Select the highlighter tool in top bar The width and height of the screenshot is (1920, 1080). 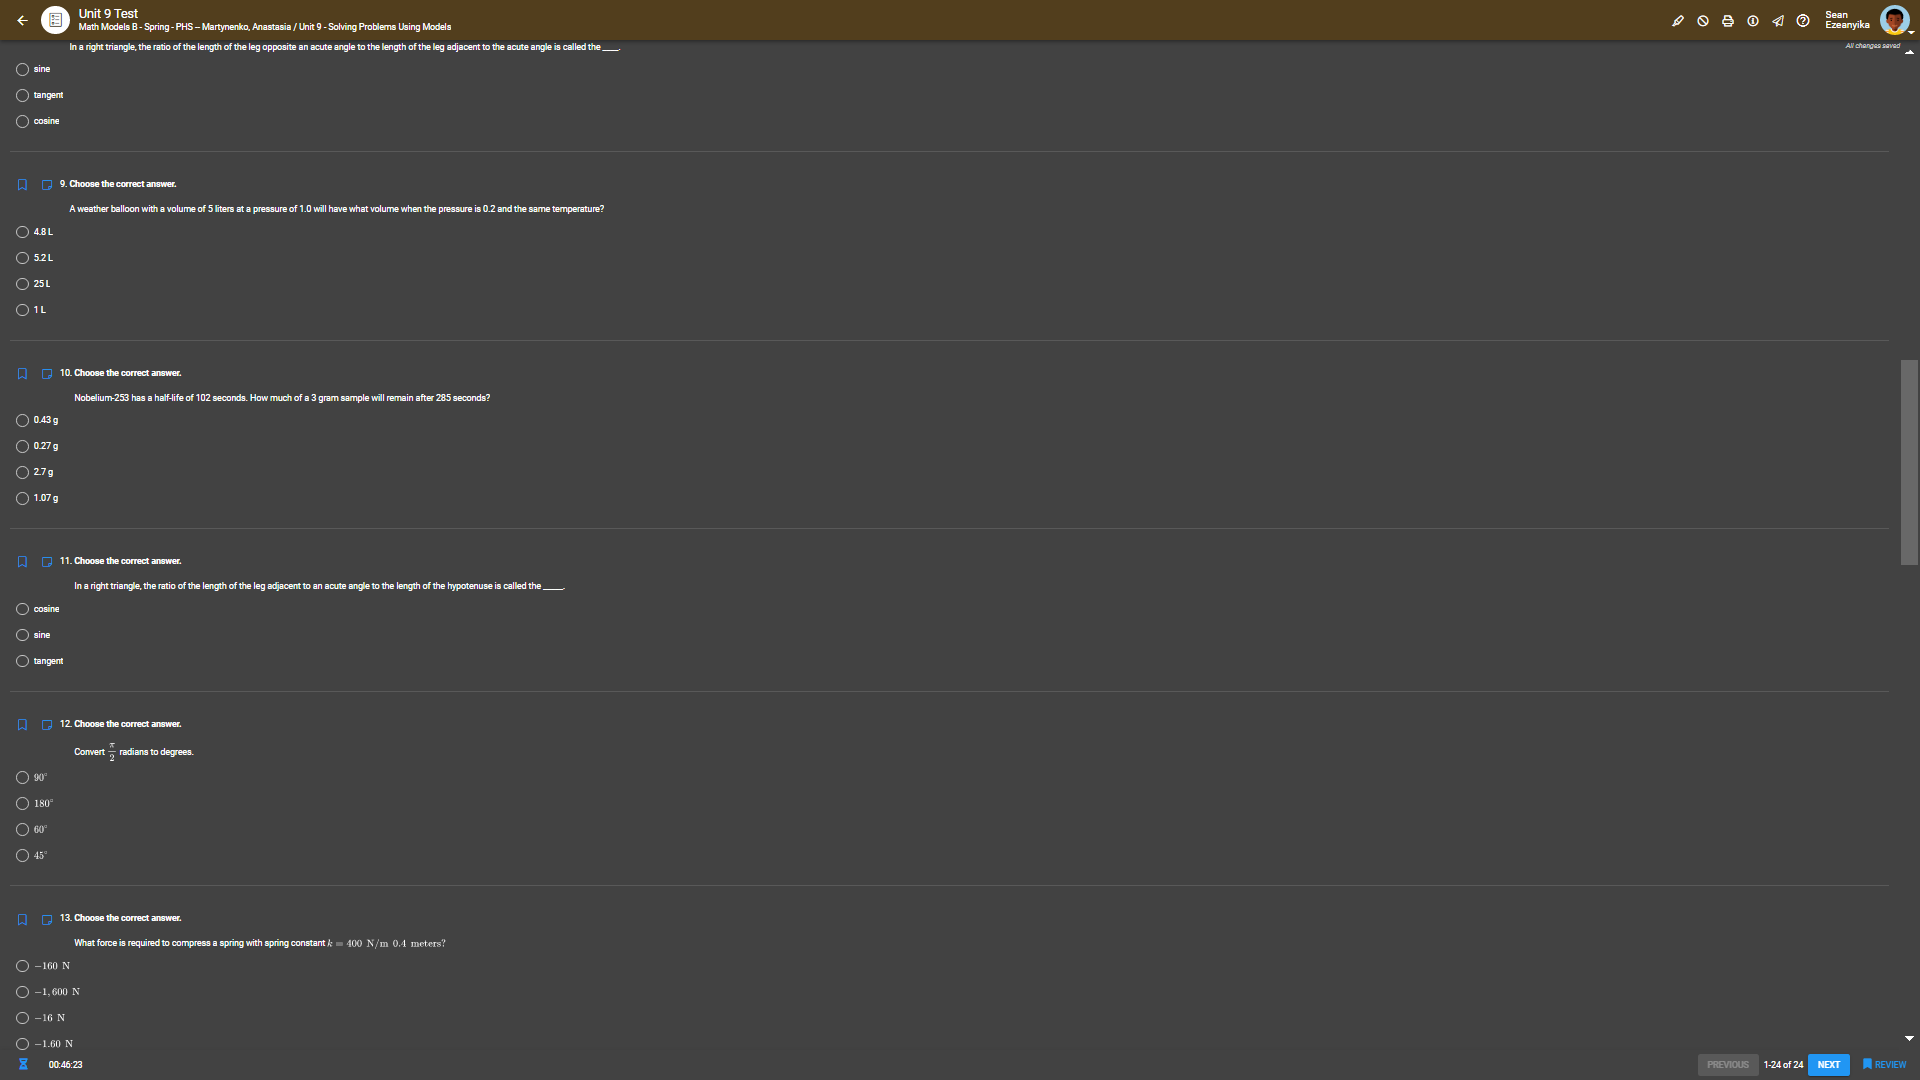(1677, 21)
